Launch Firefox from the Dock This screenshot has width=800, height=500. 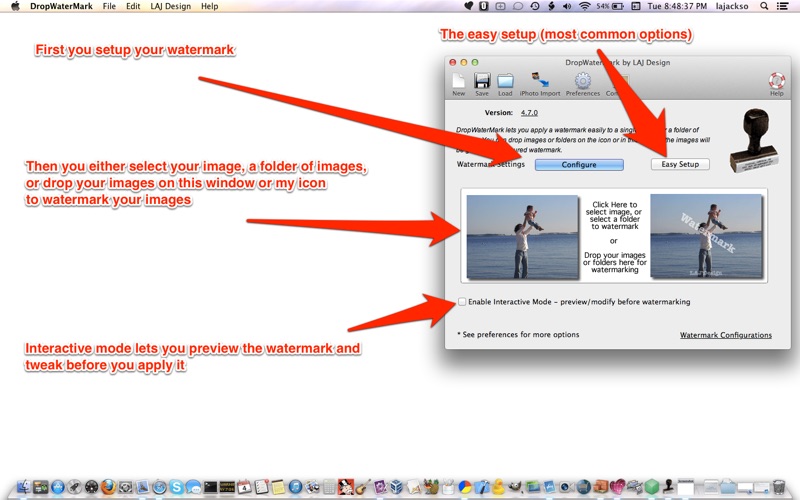pos(108,487)
